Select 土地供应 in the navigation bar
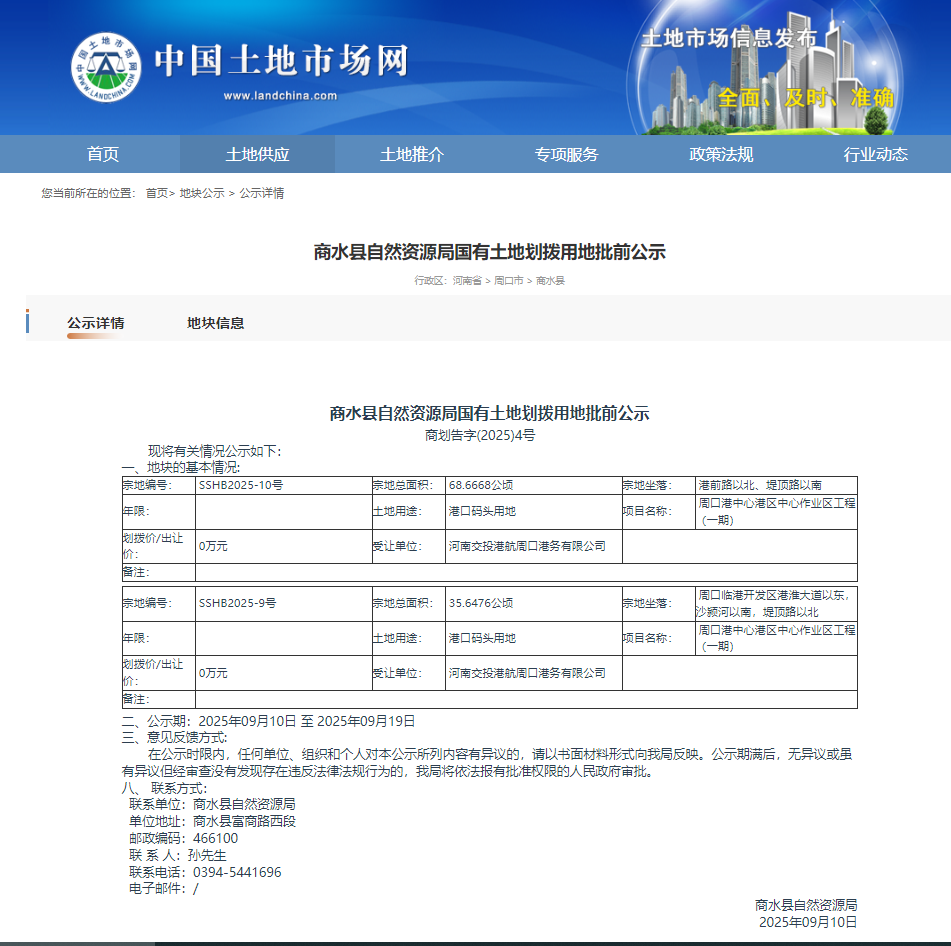 (257, 154)
